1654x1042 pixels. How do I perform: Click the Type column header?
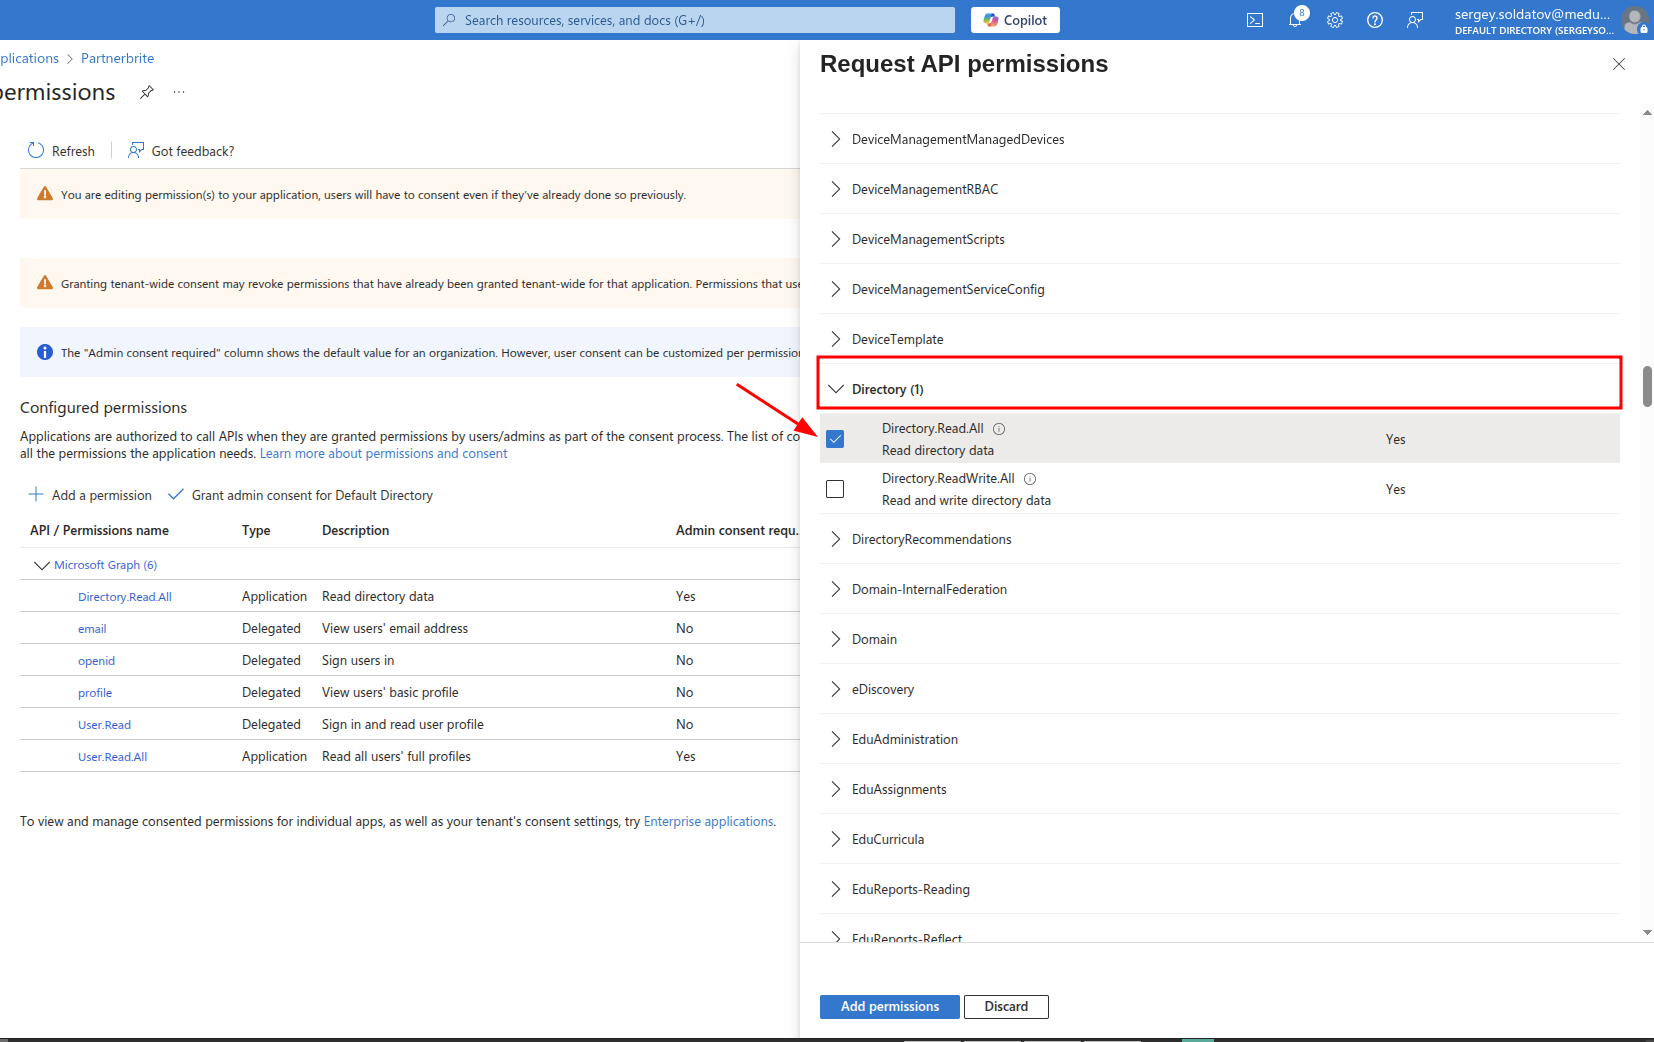pyautogui.click(x=256, y=531)
